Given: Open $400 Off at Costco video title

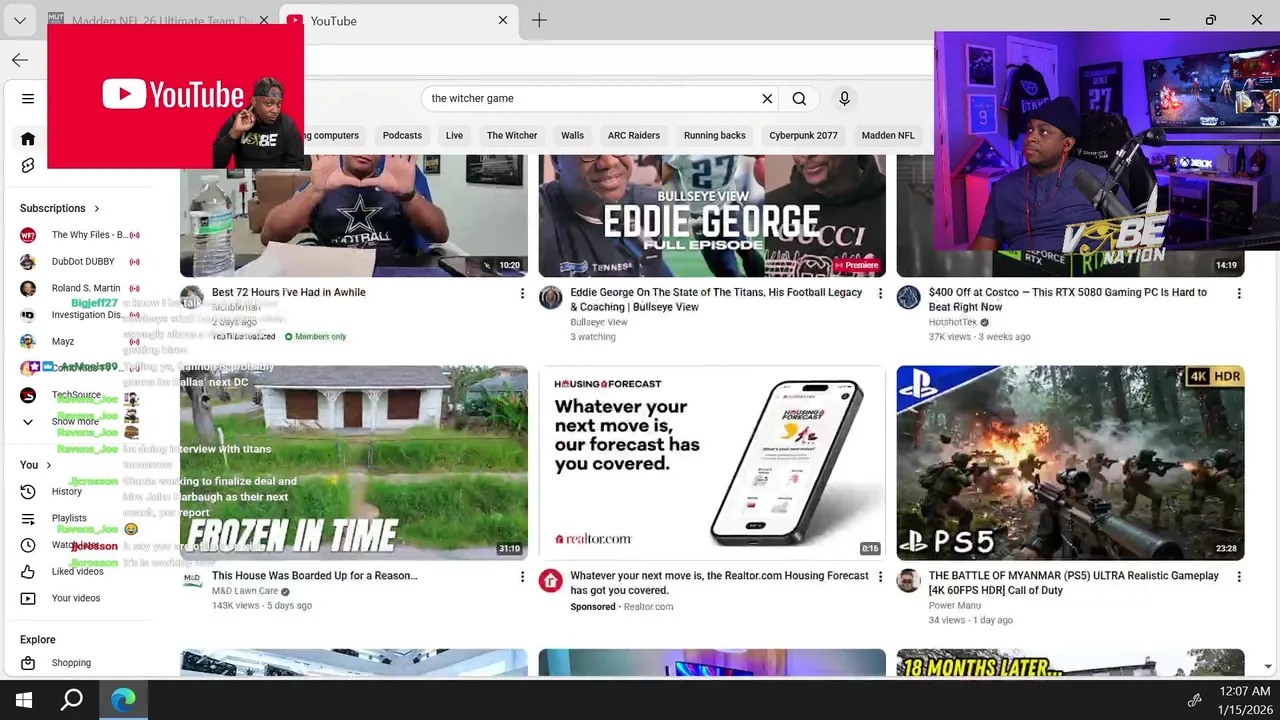Looking at the screenshot, I should coord(1067,300).
